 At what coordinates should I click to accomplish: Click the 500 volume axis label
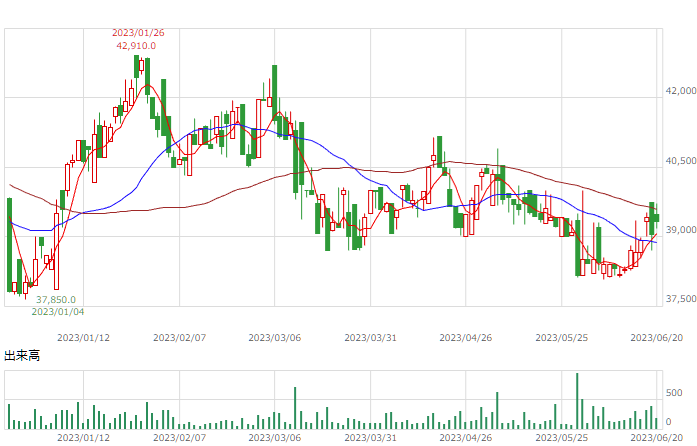(x=674, y=393)
